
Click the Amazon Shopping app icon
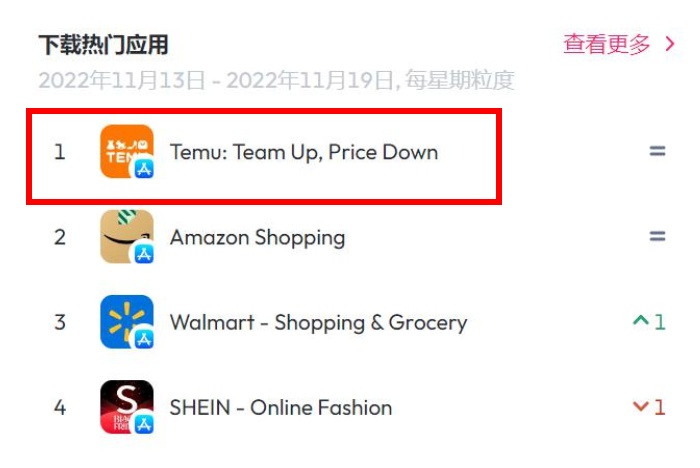(x=127, y=237)
